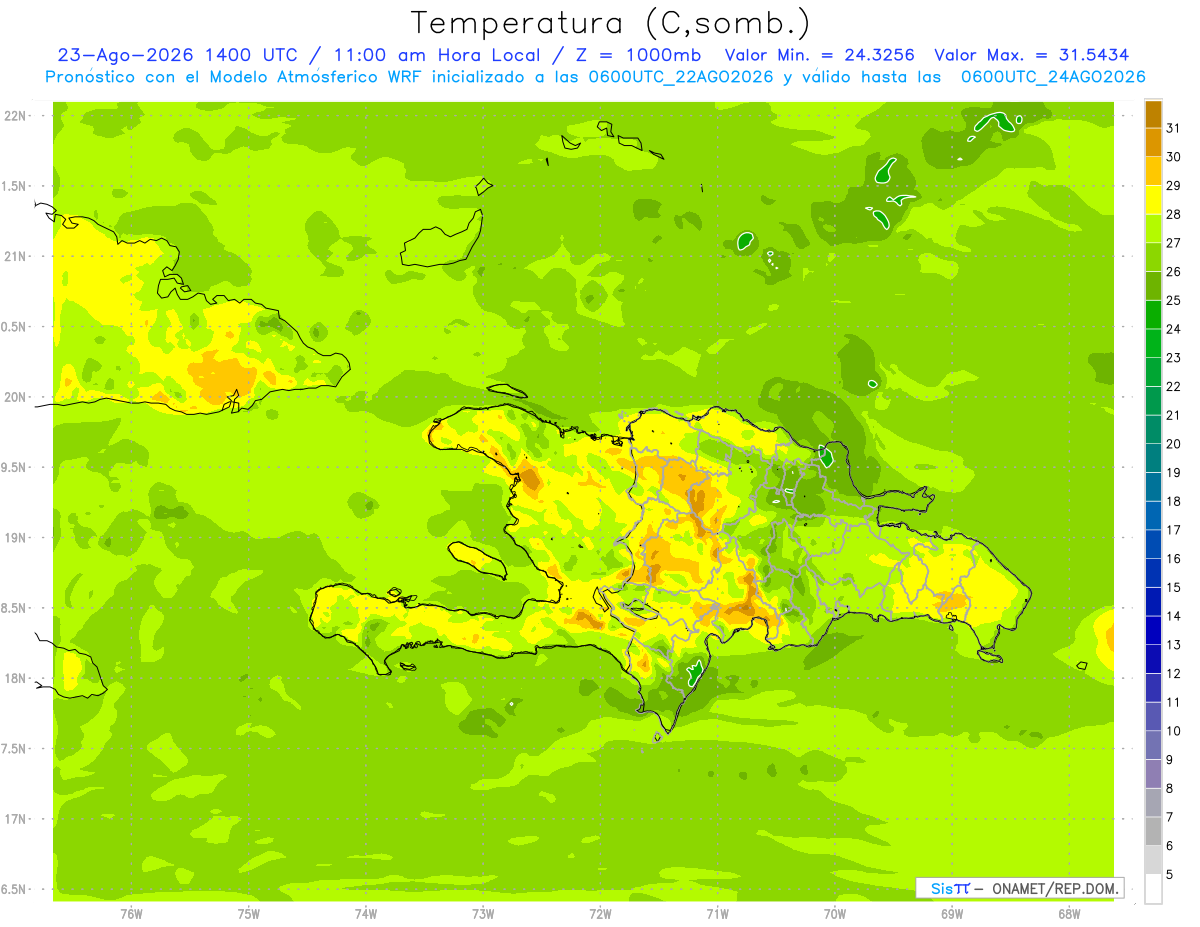This screenshot has width=1200, height=927.
Task: Click the "21N" latitude label
Action: [x=16, y=256]
